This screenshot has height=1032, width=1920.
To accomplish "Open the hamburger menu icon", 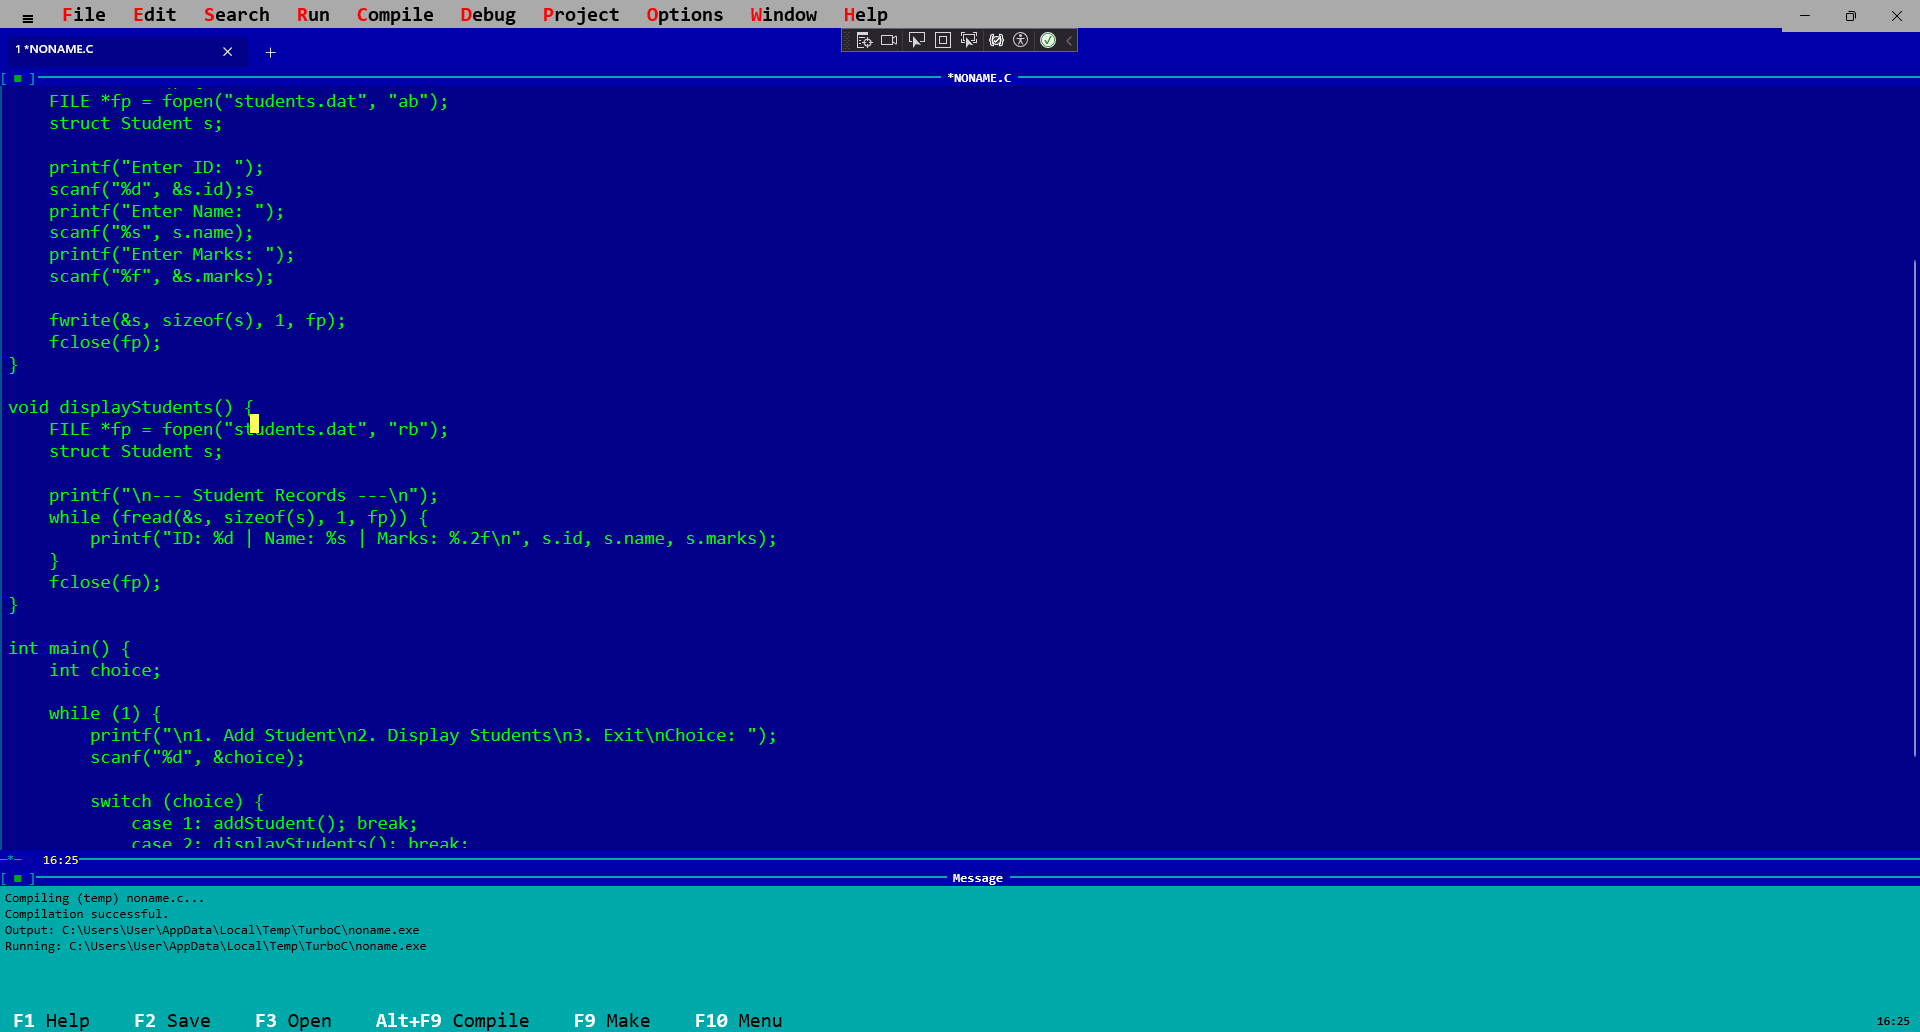I will click(x=27, y=17).
